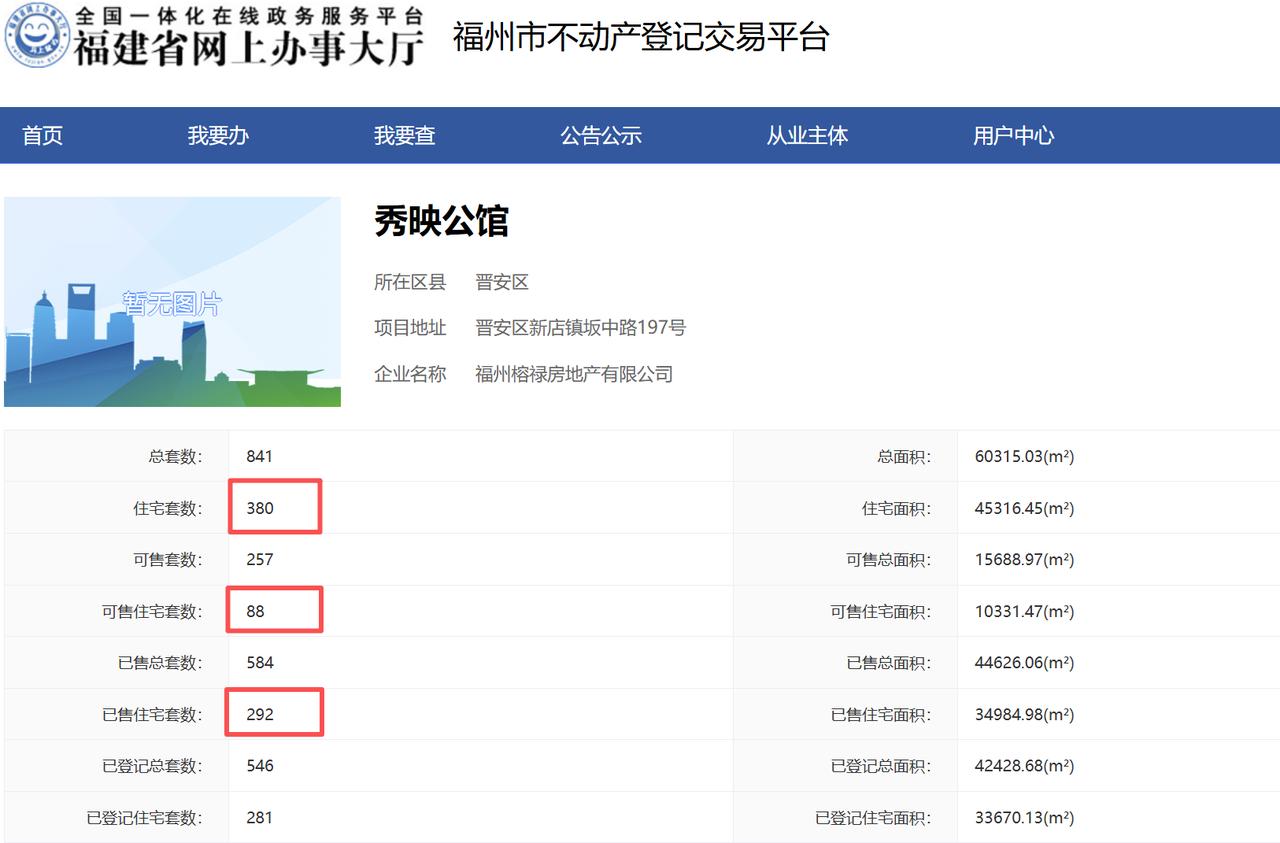
Task: Click the 已登记住宅面积 row label
Action: point(872,818)
